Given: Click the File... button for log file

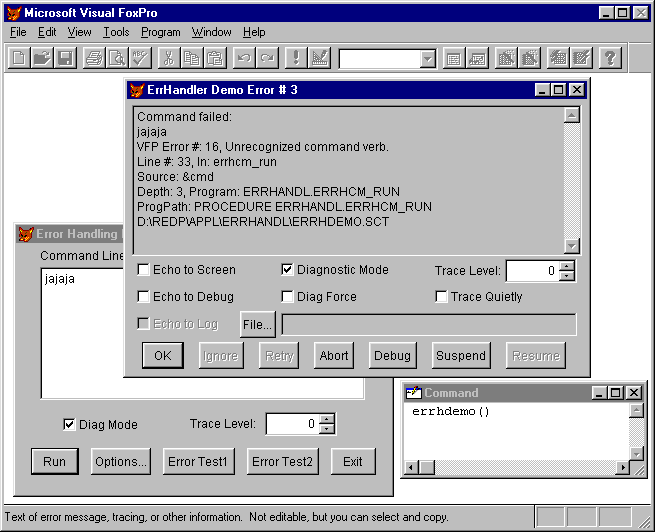Looking at the screenshot, I should [258, 324].
